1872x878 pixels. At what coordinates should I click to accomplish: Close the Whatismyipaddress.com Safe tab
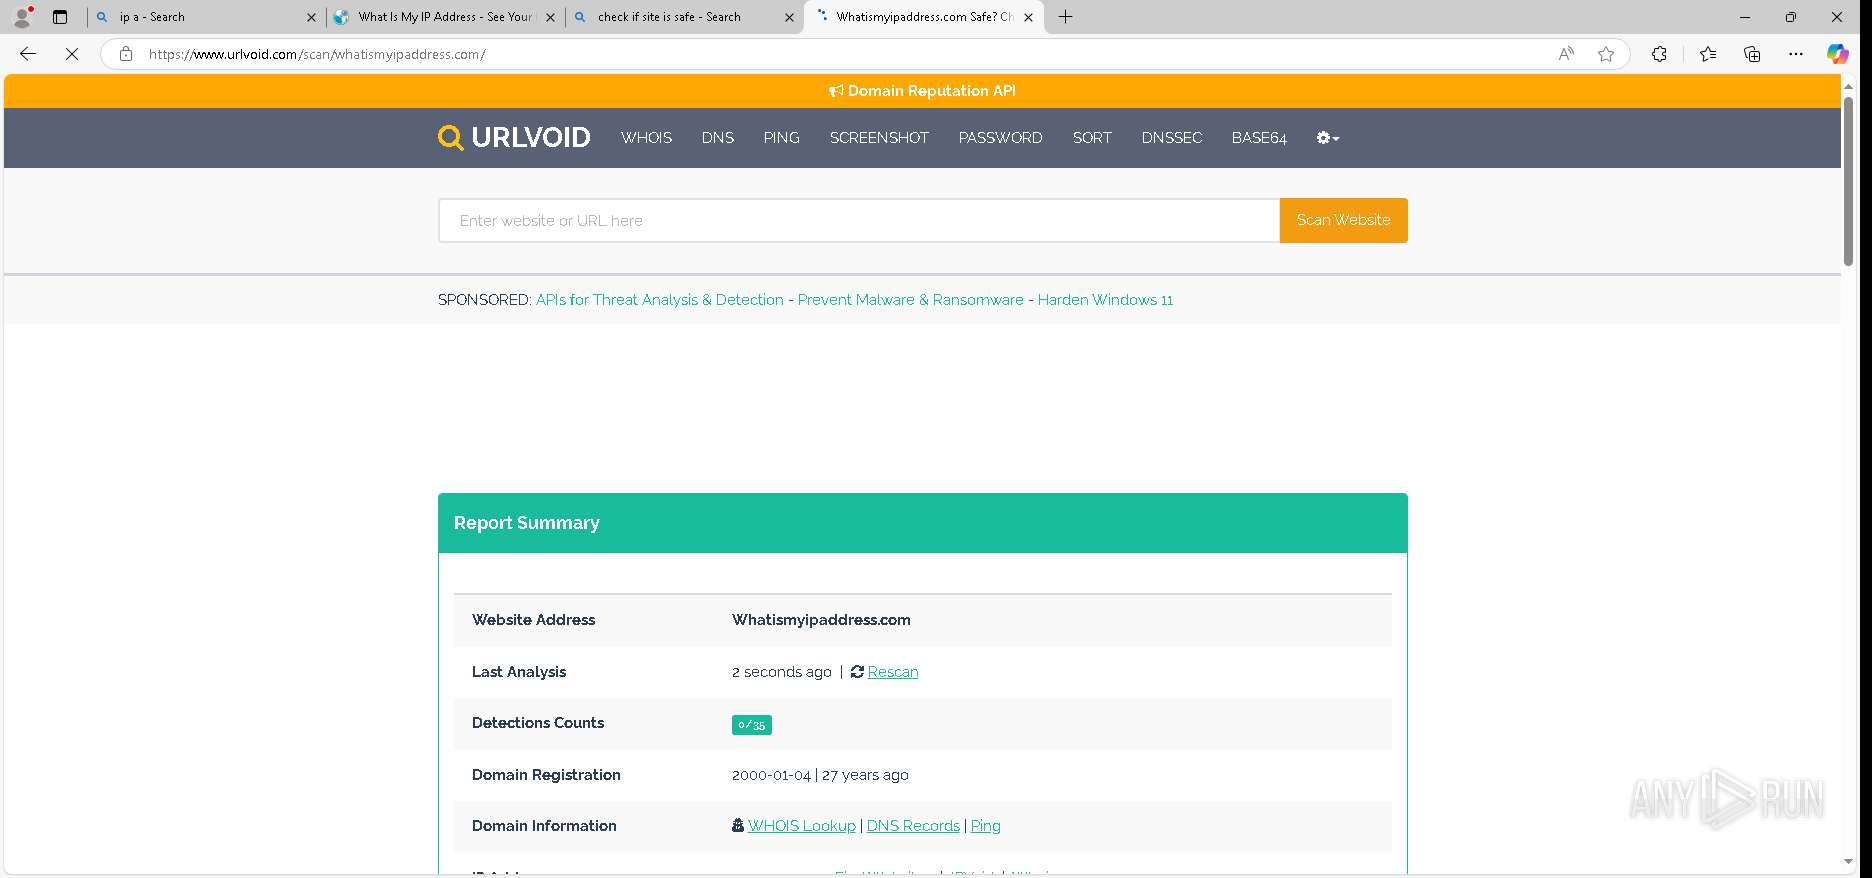1028,17
